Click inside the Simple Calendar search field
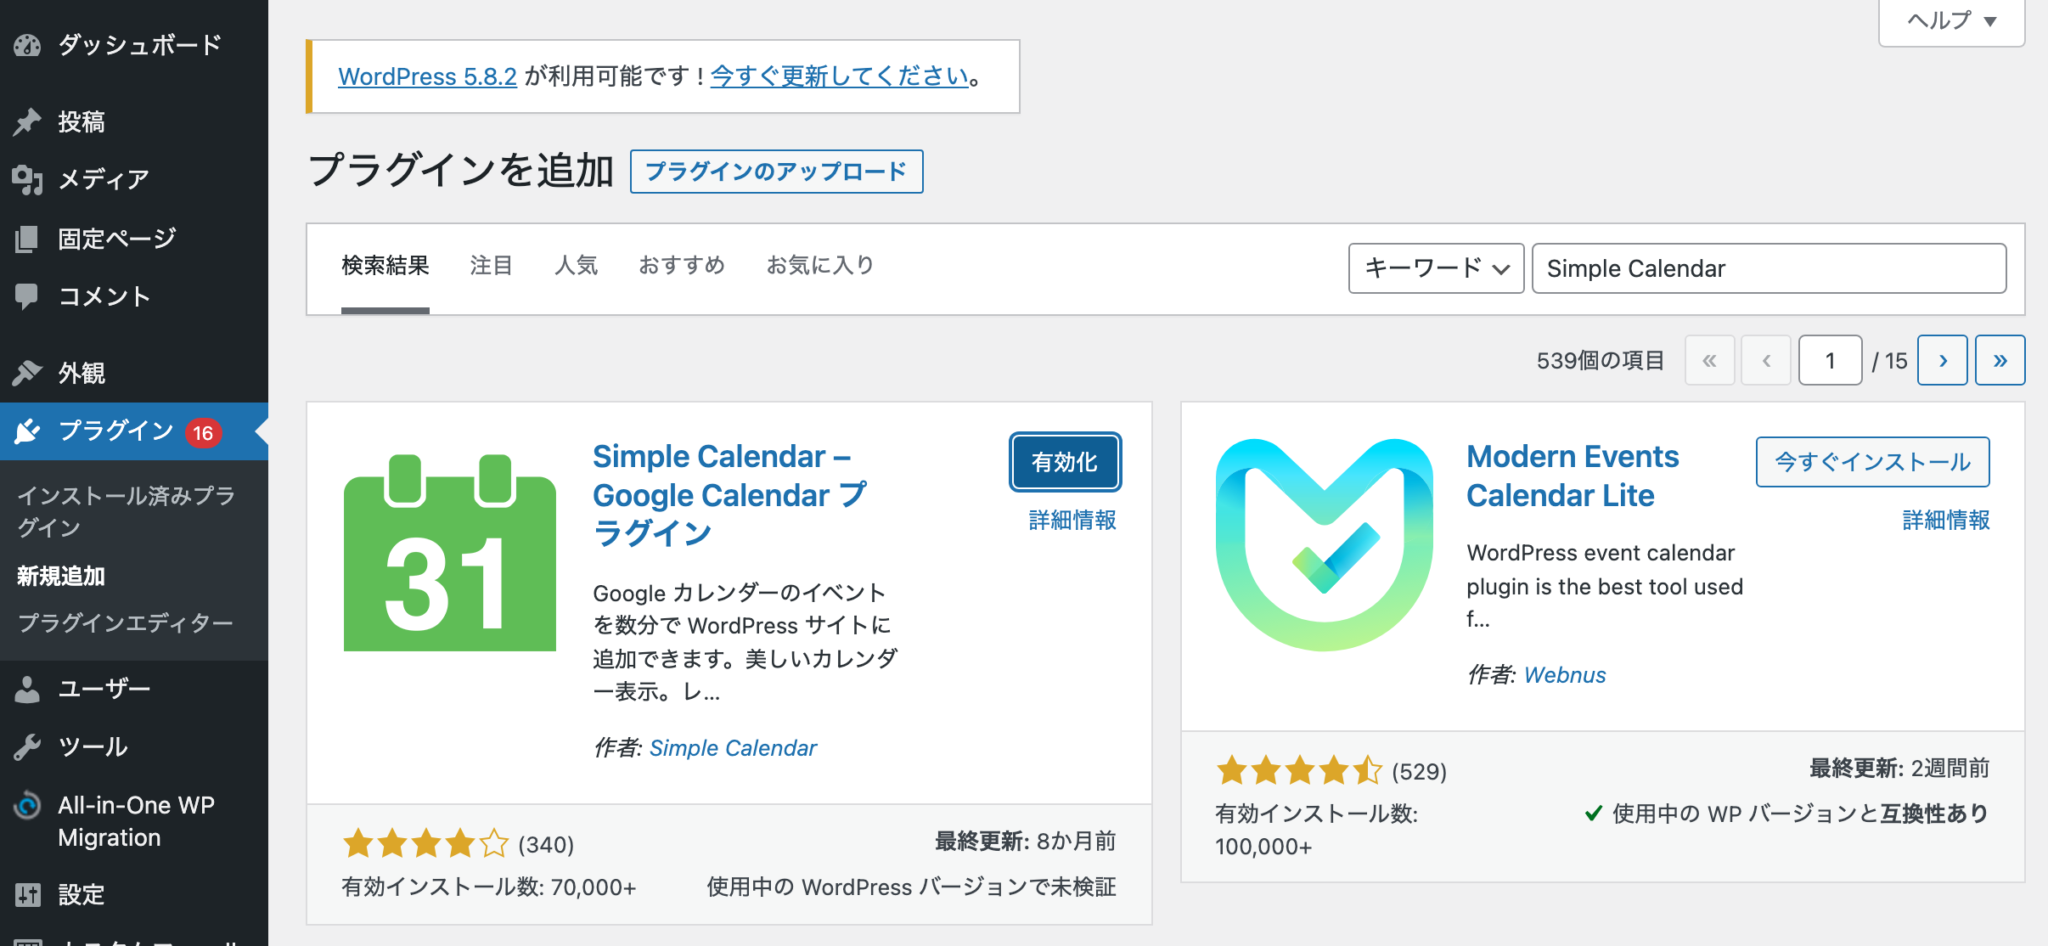Viewport: 2048px width, 946px height. pyautogui.click(x=1768, y=268)
